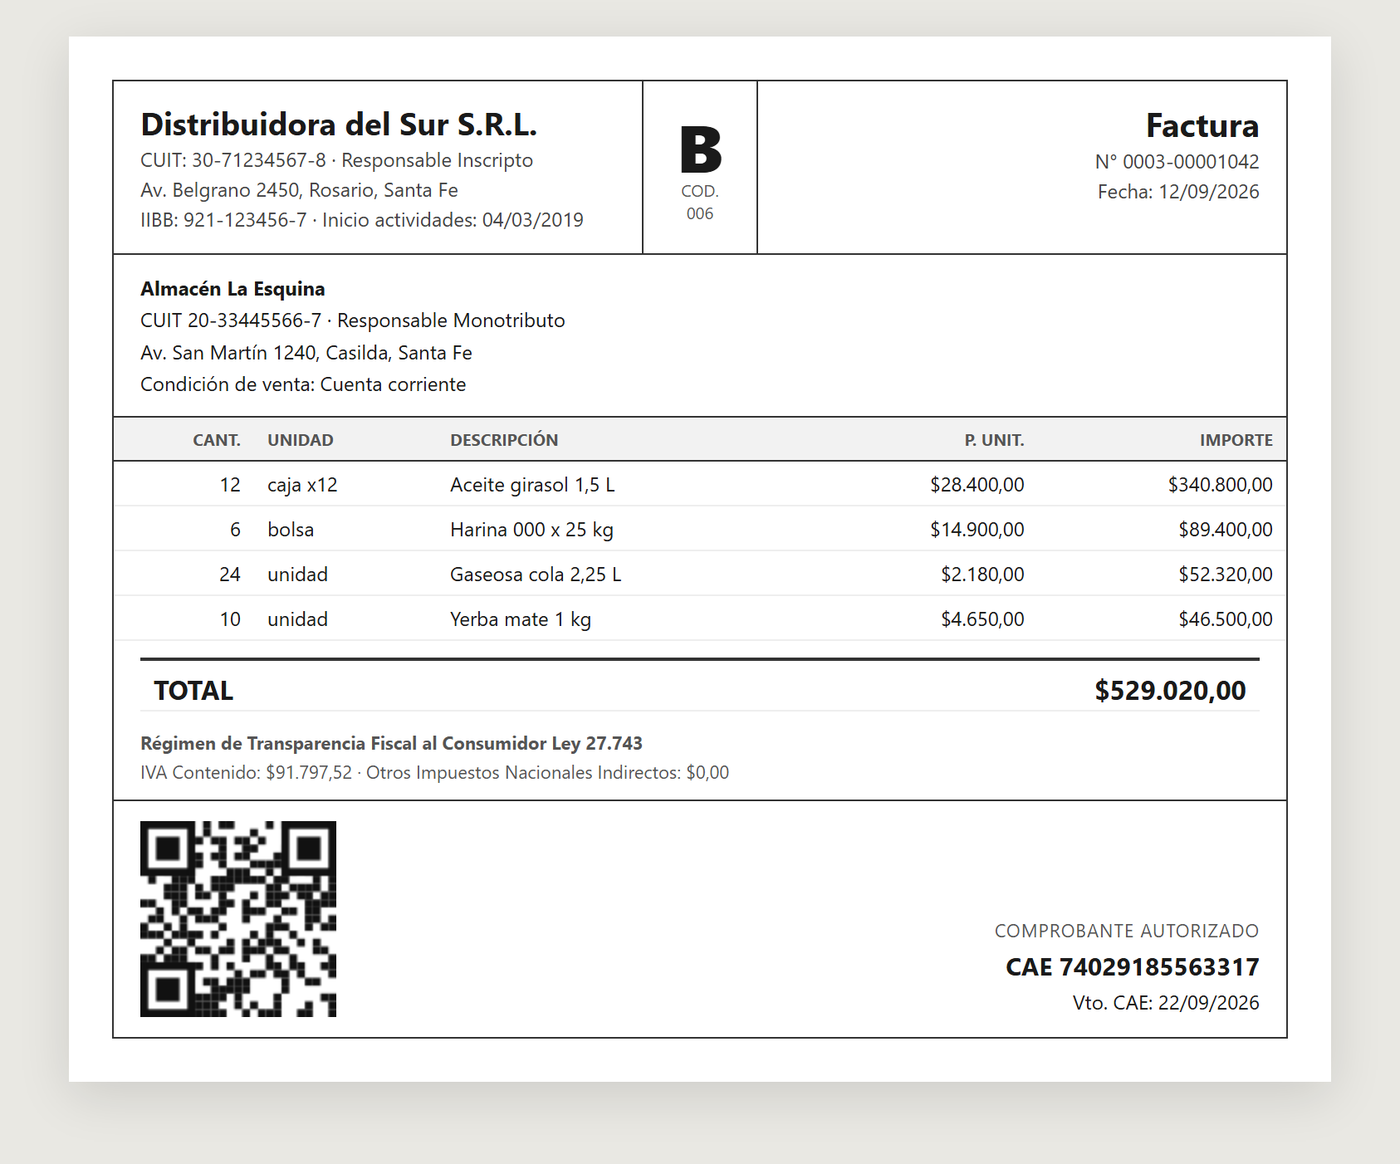
Task: Click the UNIDAD column header
Action: click(x=301, y=440)
